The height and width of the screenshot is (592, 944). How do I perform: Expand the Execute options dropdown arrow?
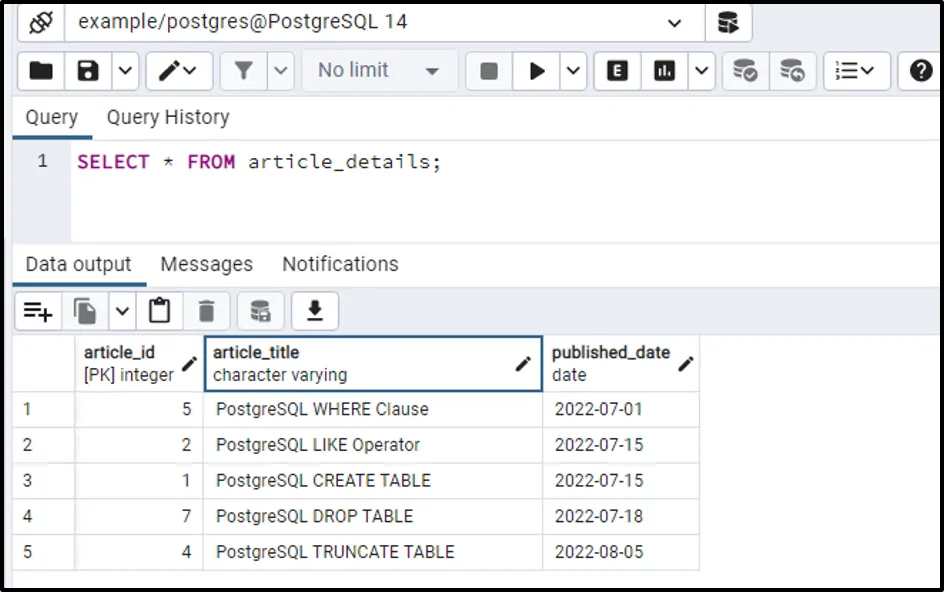tap(573, 71)
